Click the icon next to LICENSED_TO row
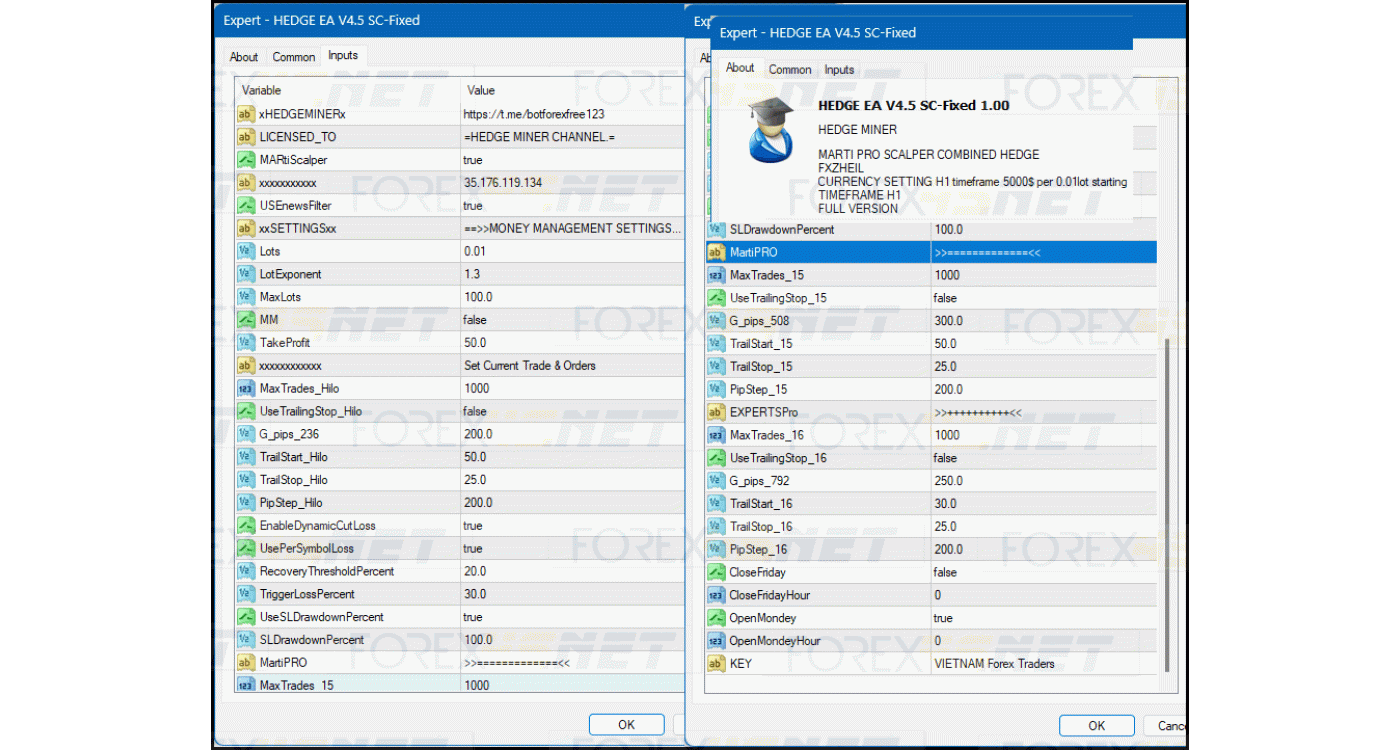Viewport: 1400px width, 750px height. [246, 137]
